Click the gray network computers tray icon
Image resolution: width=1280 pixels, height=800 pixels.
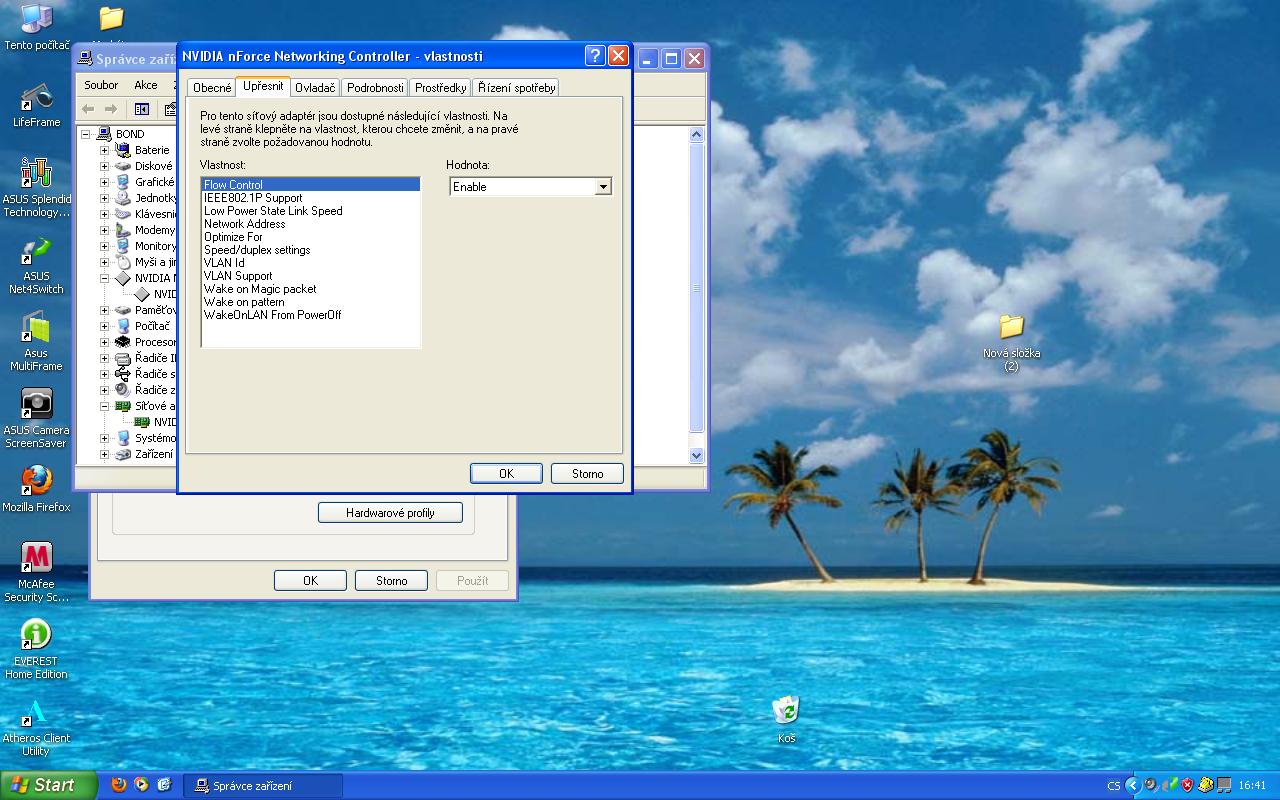(x=1224, y=785)
